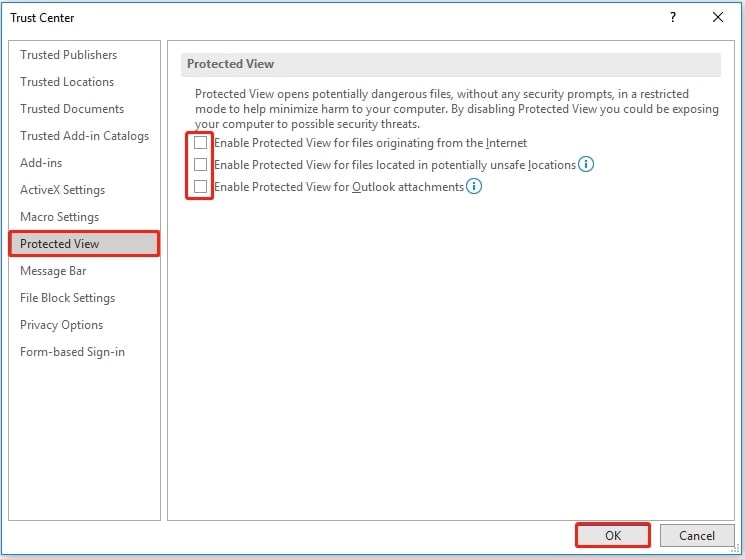Toggle Protected View for unsafe locations checkbox
The image size is (745, 559).
point(201,164)
